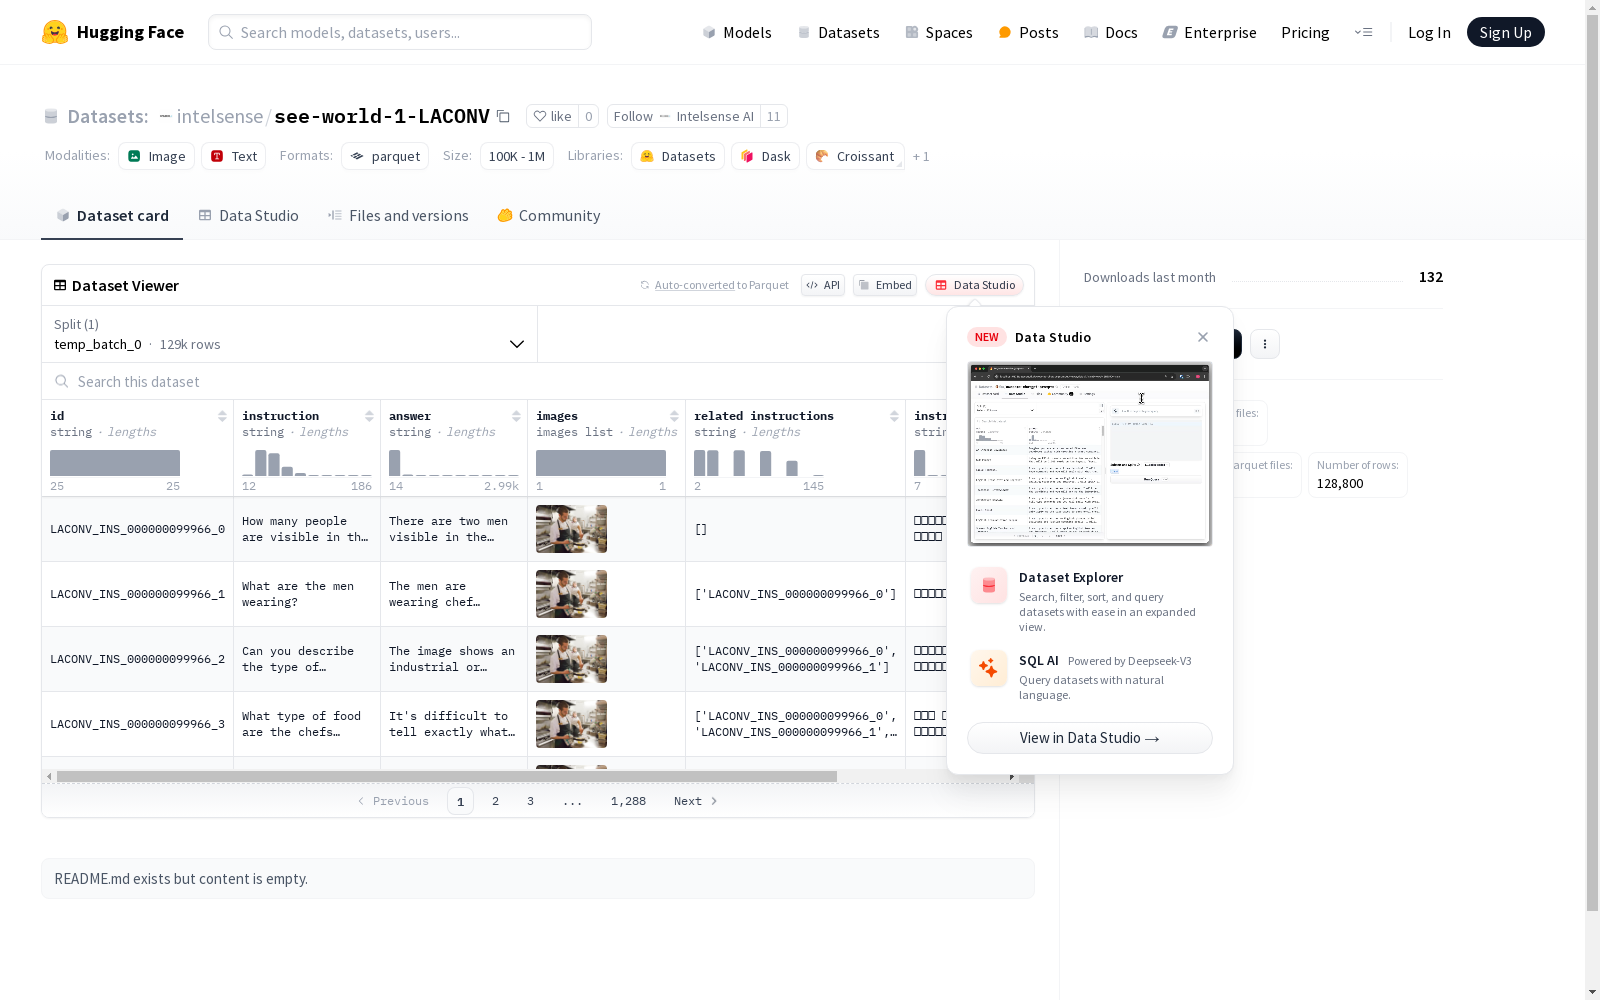
Task: Go to page 3 of the dataset
Action: click(x=530, y=801)
